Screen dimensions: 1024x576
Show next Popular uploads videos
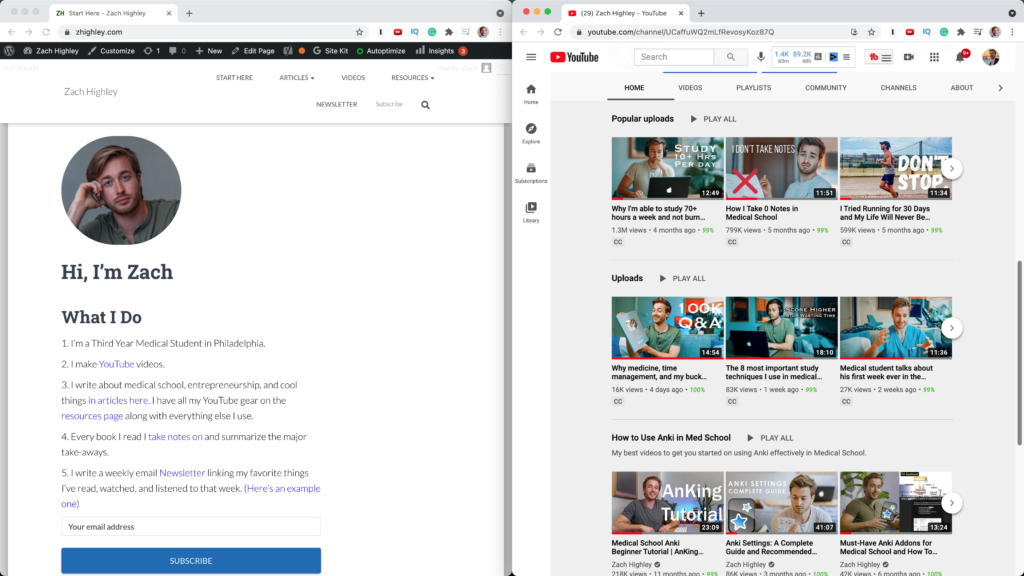point(952,168)
